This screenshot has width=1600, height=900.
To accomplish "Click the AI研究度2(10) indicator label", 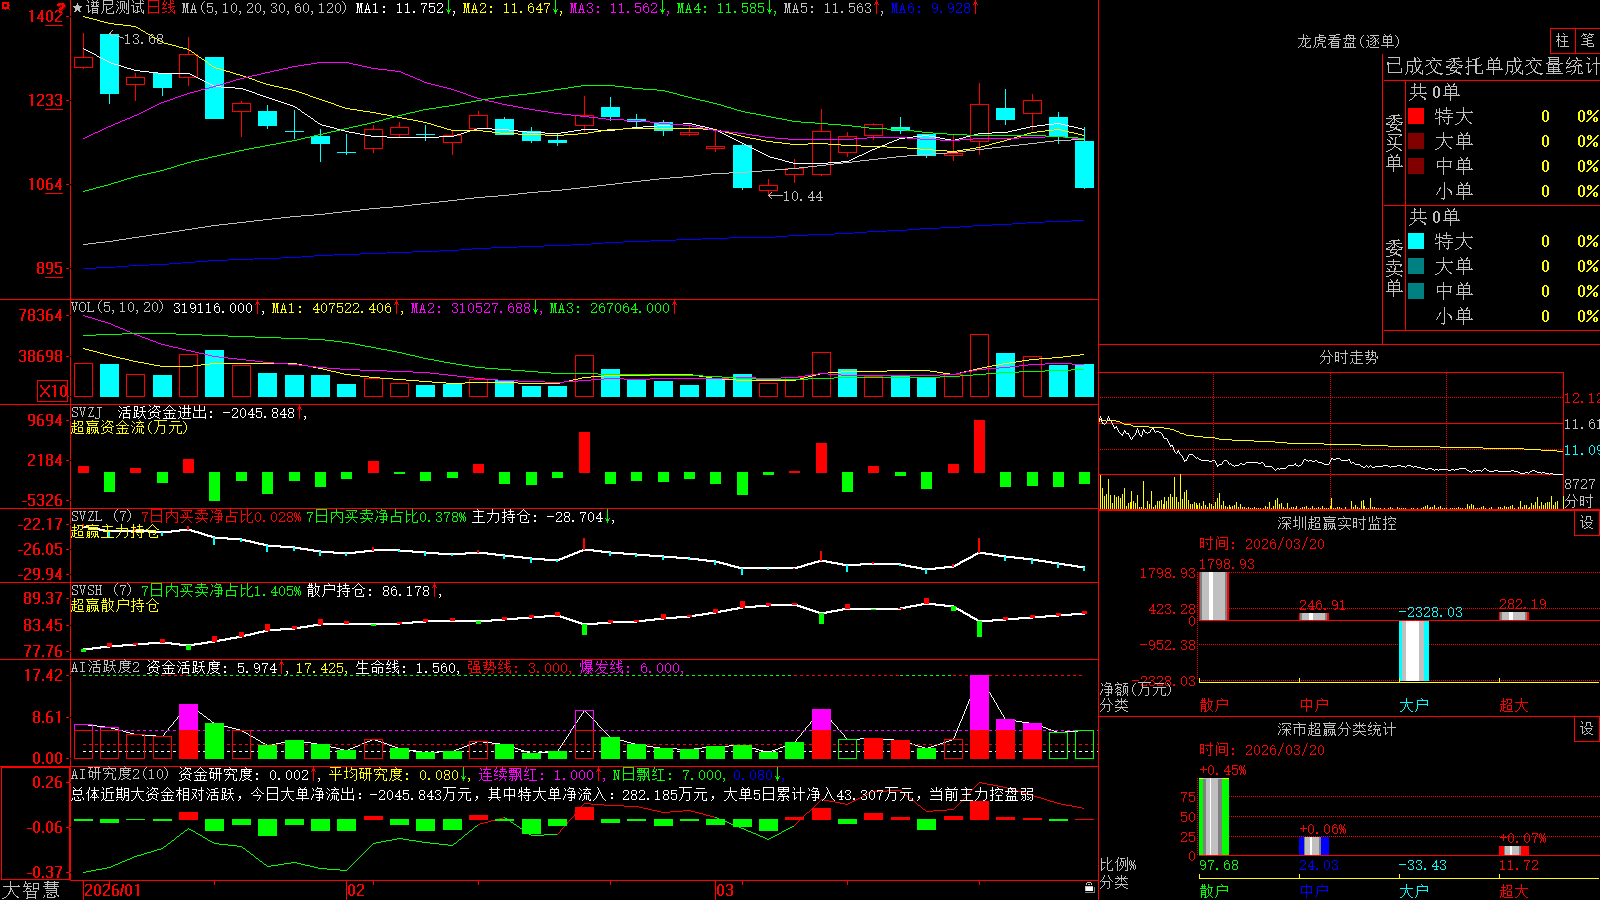I will [120, 774].
